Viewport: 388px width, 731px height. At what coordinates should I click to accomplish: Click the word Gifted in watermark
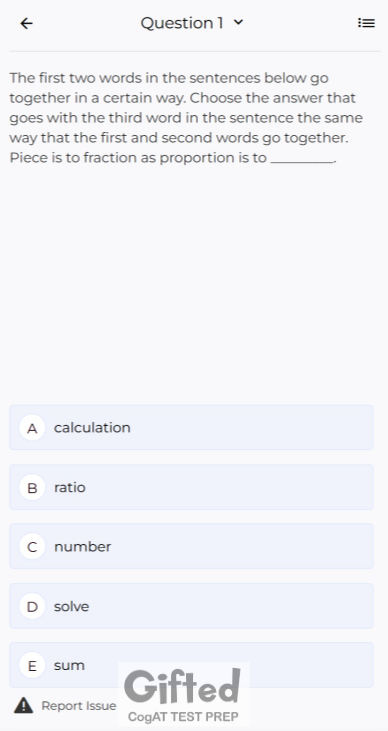[x=183, y=687]
